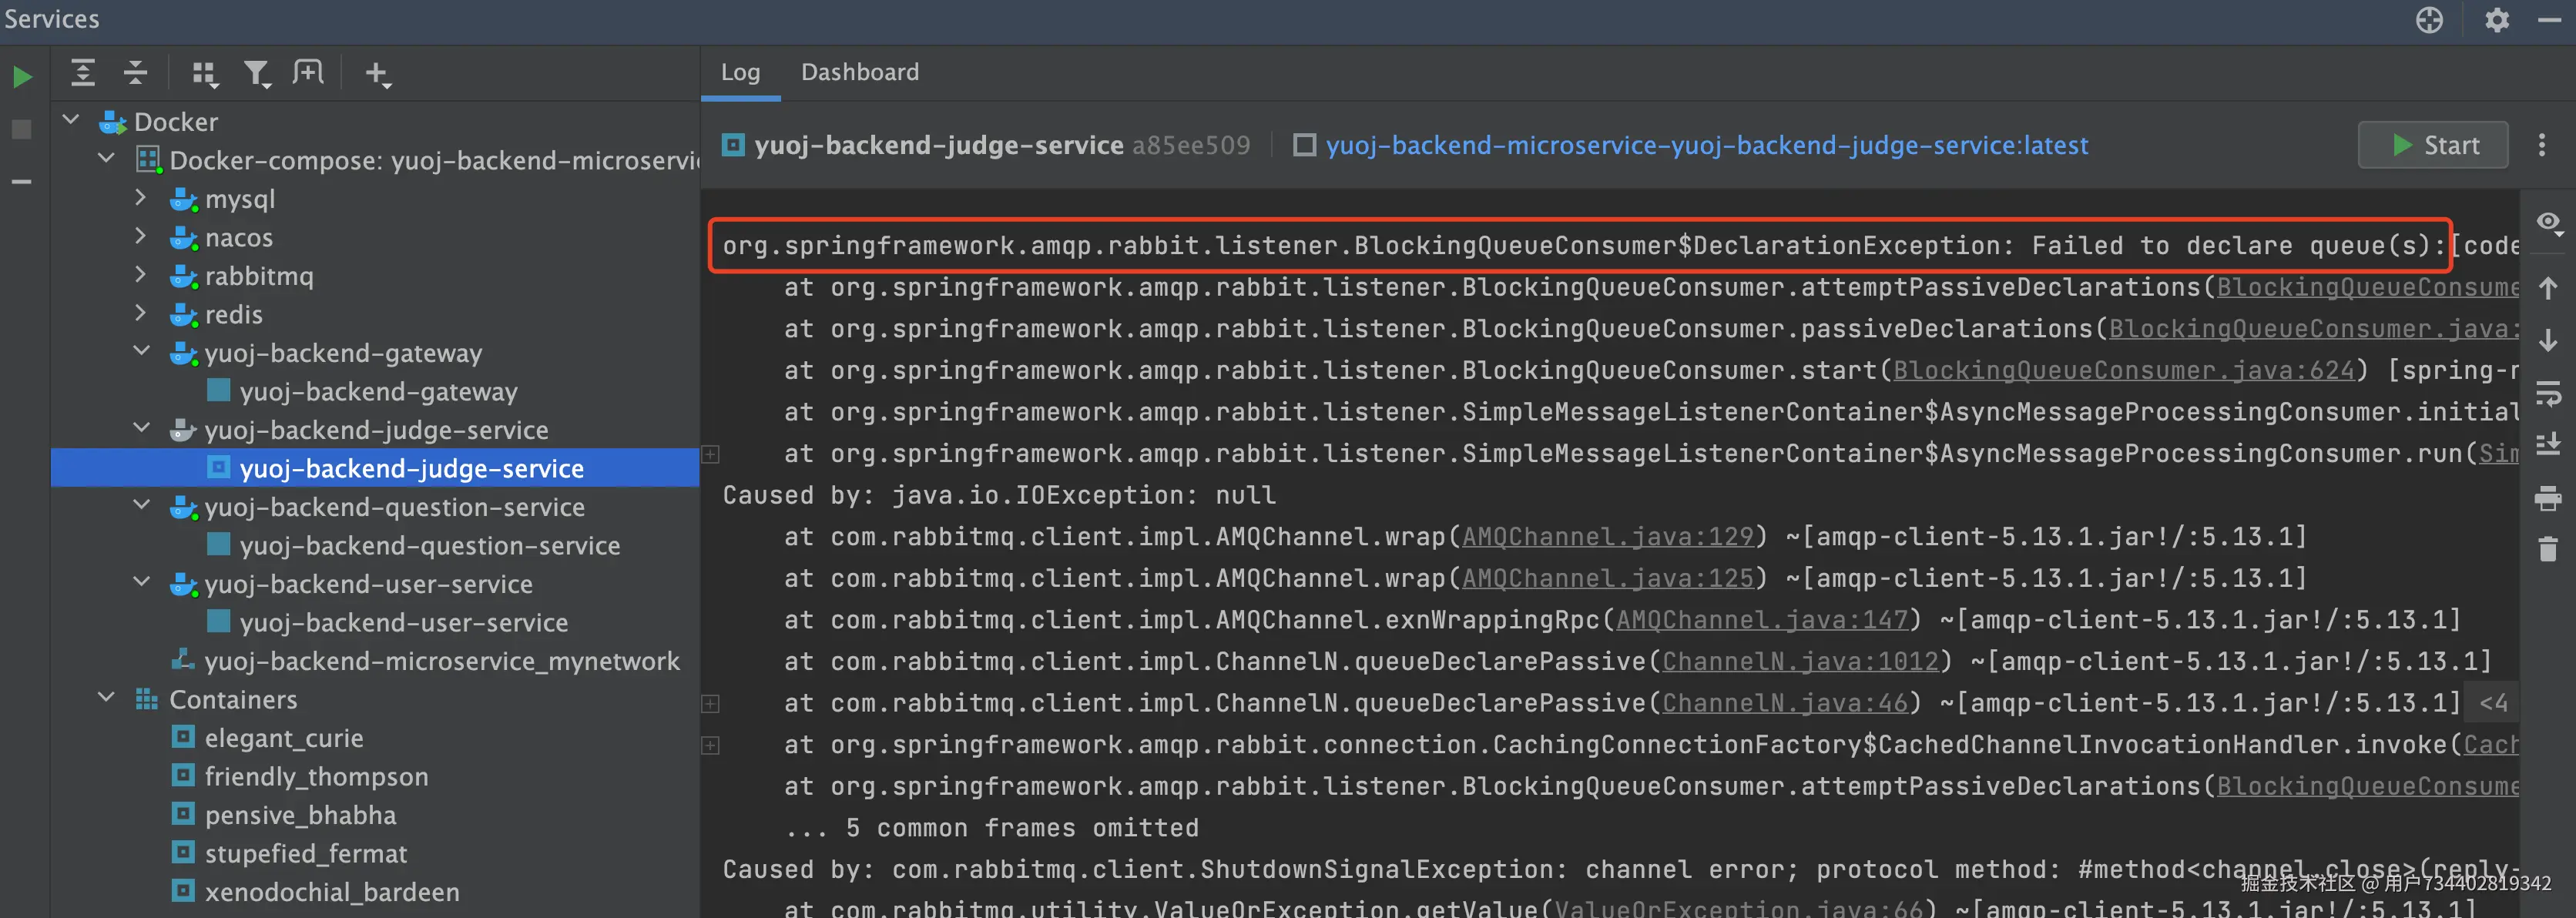
Task: Select the pensive_bhabha container
Action: point(300,815)
